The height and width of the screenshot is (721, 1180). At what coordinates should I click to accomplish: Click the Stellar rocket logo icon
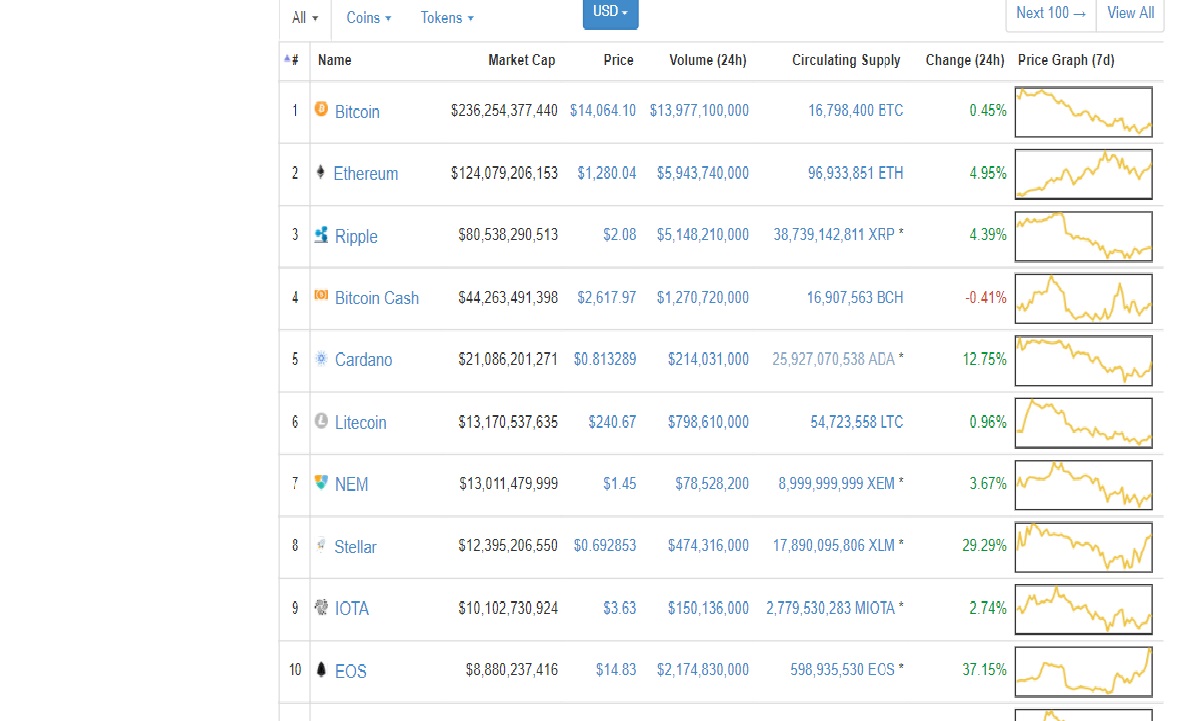coord(321,545)
